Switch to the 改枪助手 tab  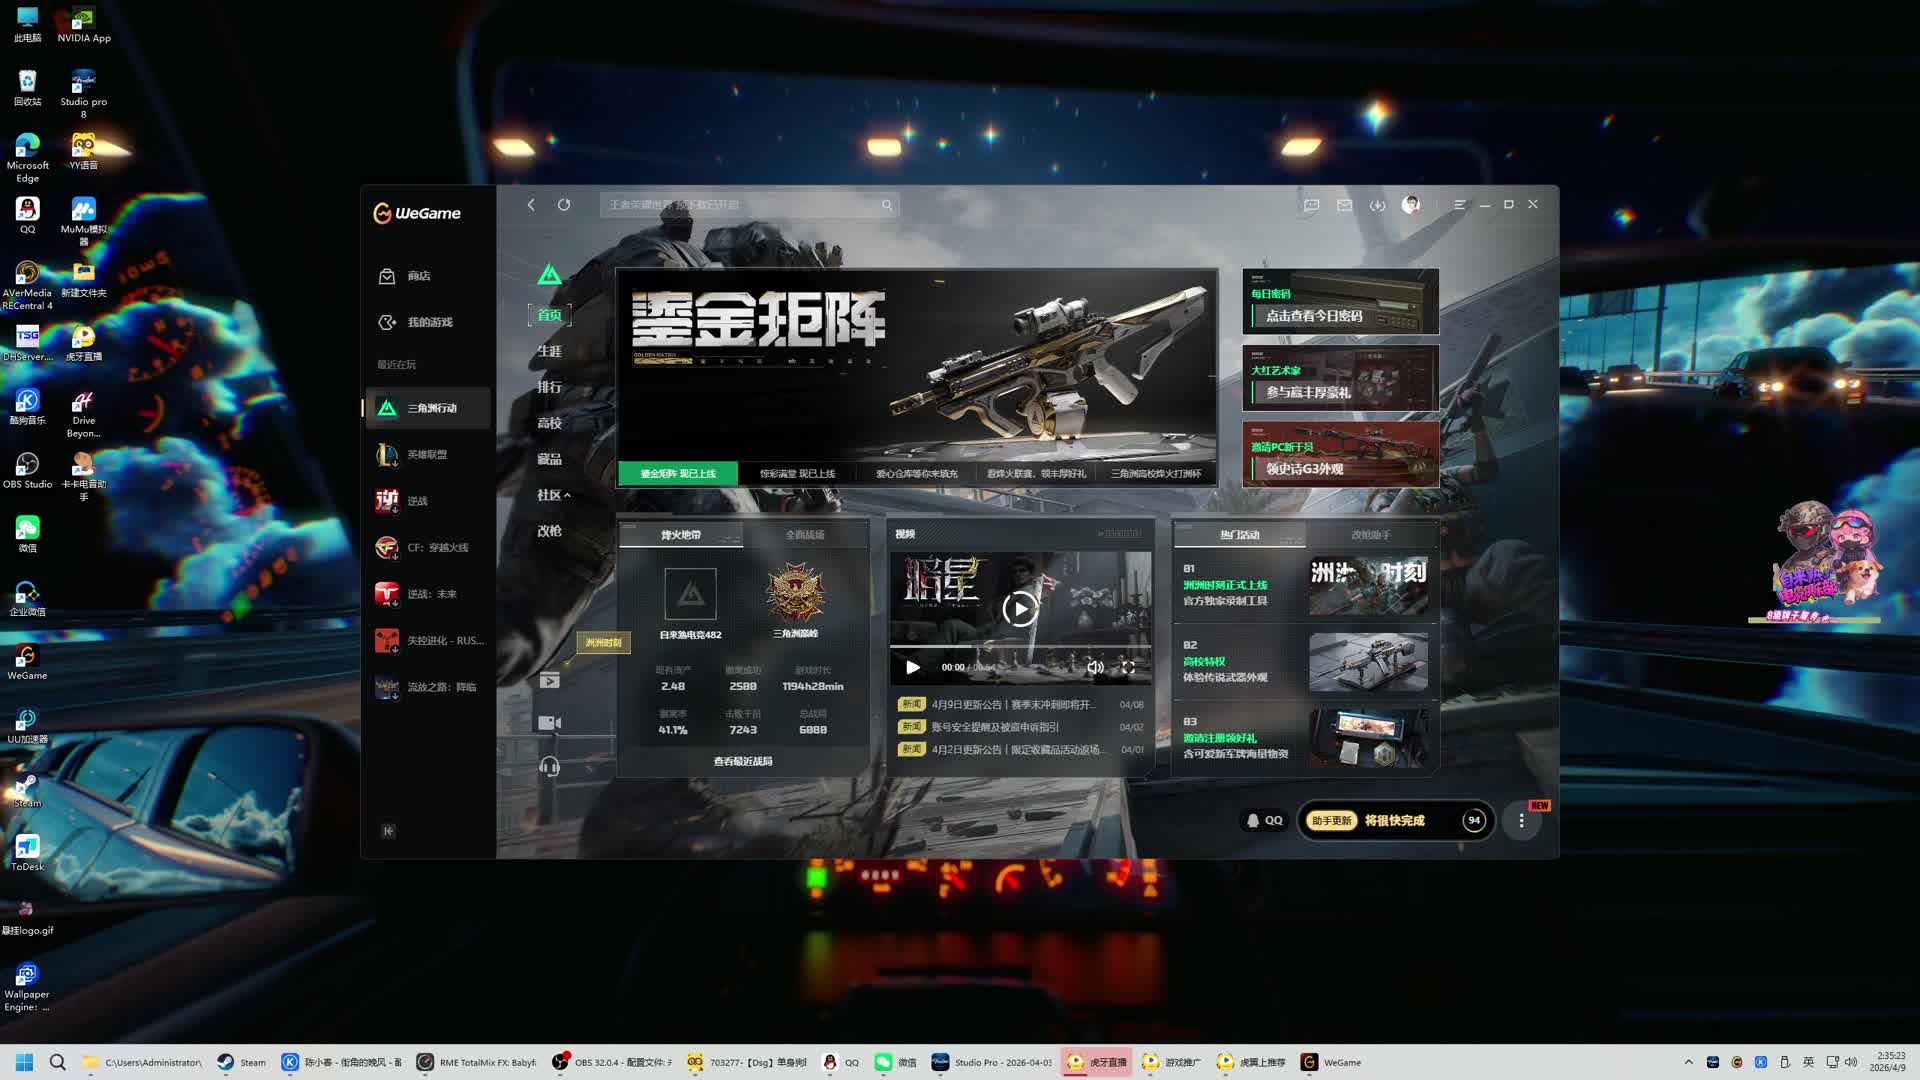(x=1370, y=535)
